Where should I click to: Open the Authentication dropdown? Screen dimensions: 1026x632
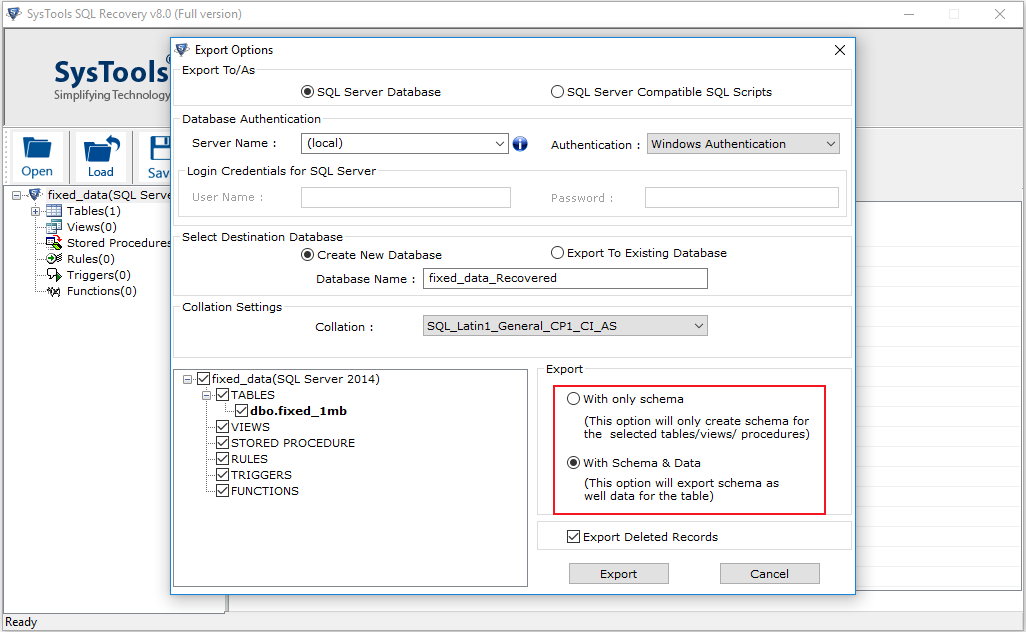pyautogui.click(x=830, y=144)
